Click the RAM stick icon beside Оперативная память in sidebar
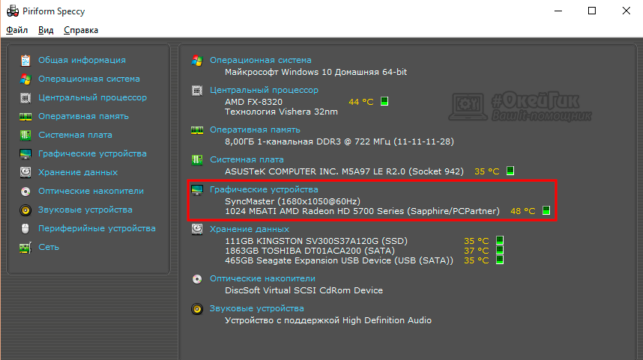The height and width of the screenshot is (360, 643). (x=25, y=116)
